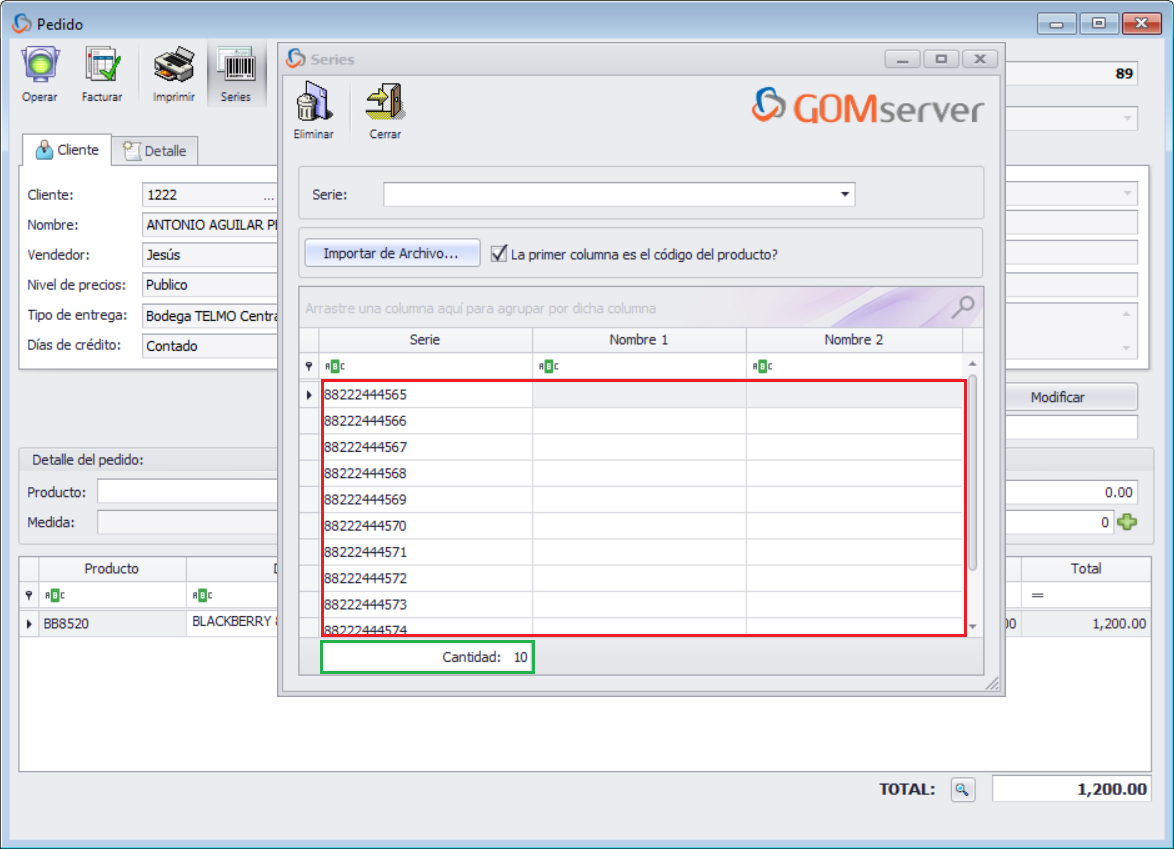Click the green plus icon to add product
Image resolution: width=1174 pixels, height=849 pixels.
(1126, 522)
